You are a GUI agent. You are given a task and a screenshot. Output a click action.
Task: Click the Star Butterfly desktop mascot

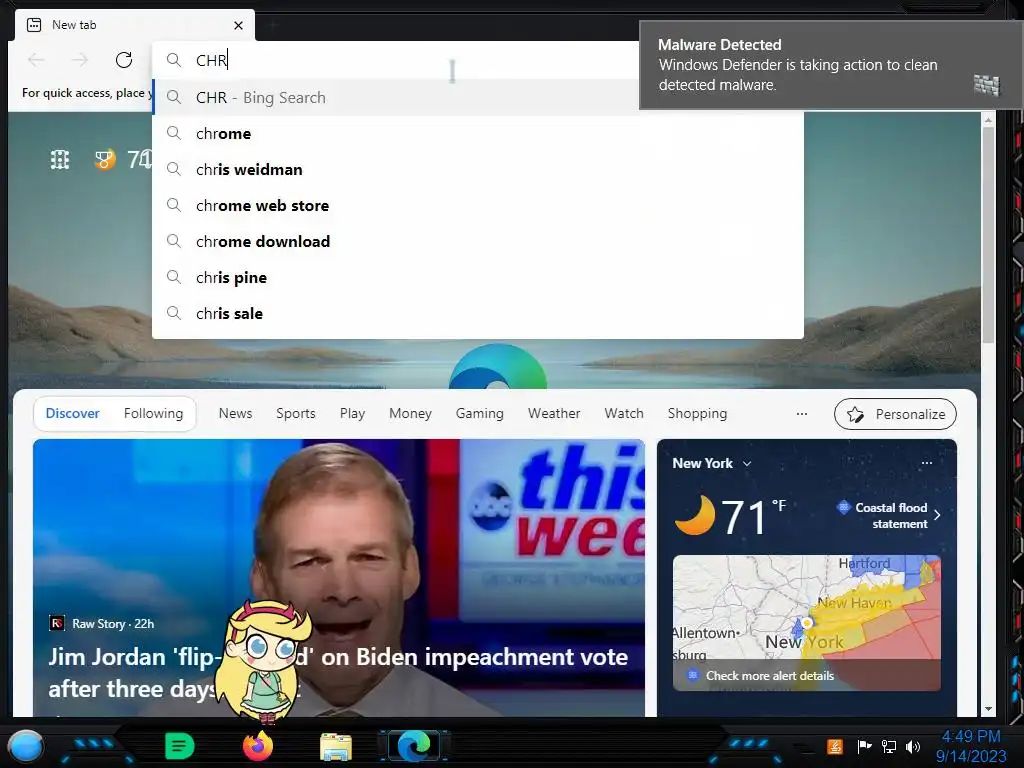(x=264, y=661)
